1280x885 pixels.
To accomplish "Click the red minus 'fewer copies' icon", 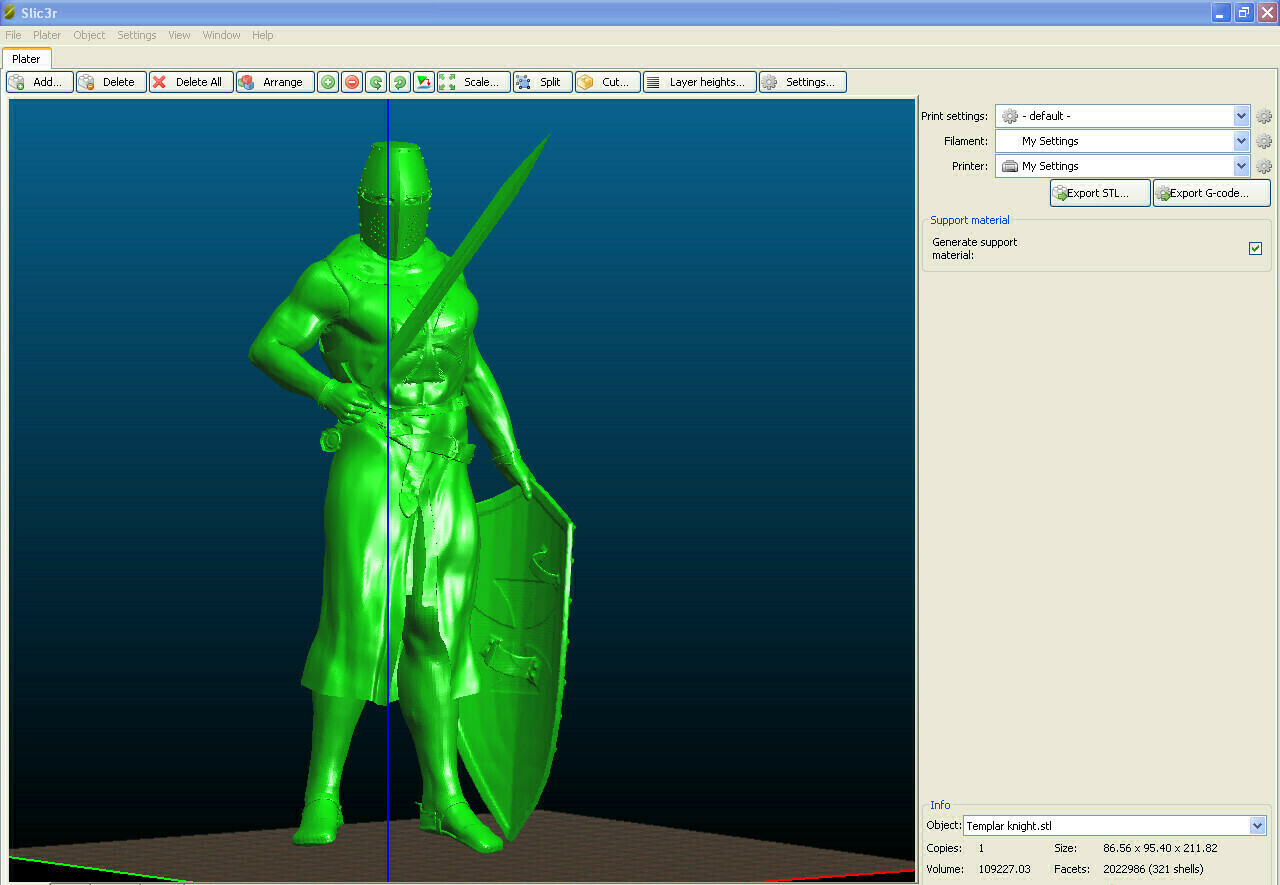I will (x=352, y=82).
